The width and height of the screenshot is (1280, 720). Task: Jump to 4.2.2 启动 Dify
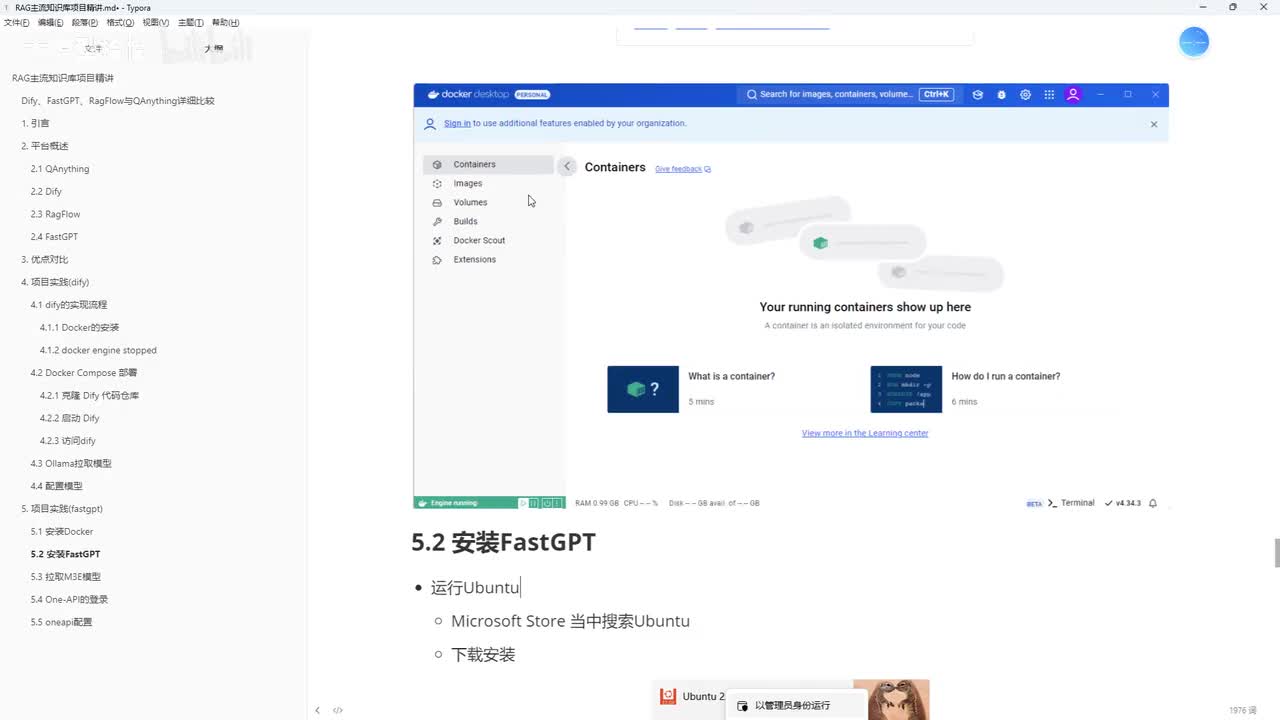click(69, 418)
